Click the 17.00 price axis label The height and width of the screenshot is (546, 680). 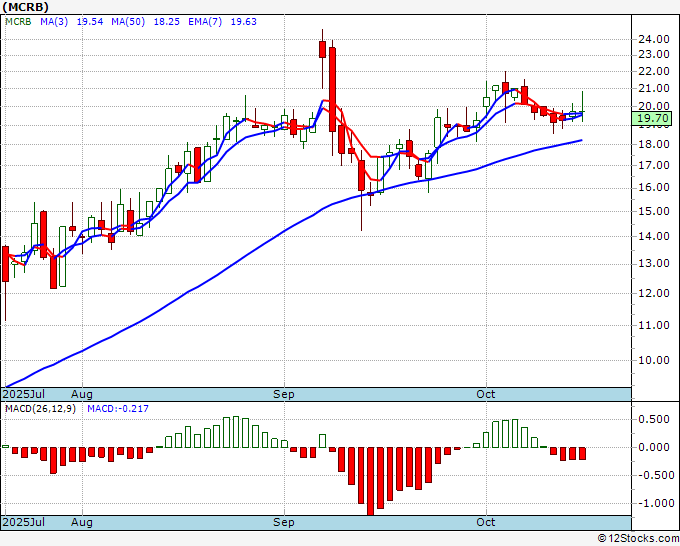click(654, 165)
